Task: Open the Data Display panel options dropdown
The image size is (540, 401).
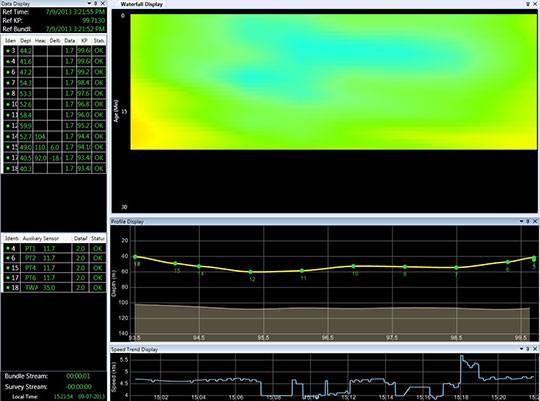Action: 90,3
